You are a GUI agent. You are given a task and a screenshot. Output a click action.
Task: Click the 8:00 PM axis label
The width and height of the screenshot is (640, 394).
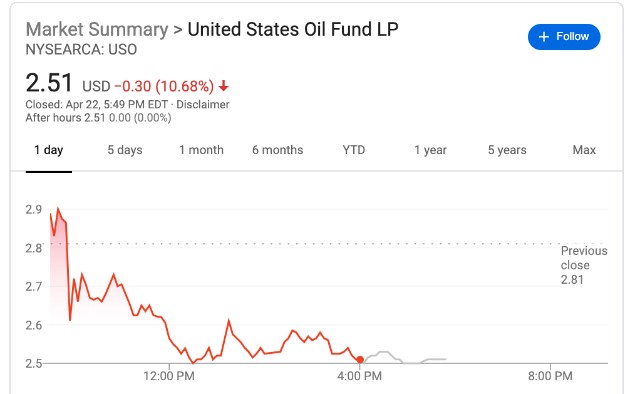[x=550, y=376]
